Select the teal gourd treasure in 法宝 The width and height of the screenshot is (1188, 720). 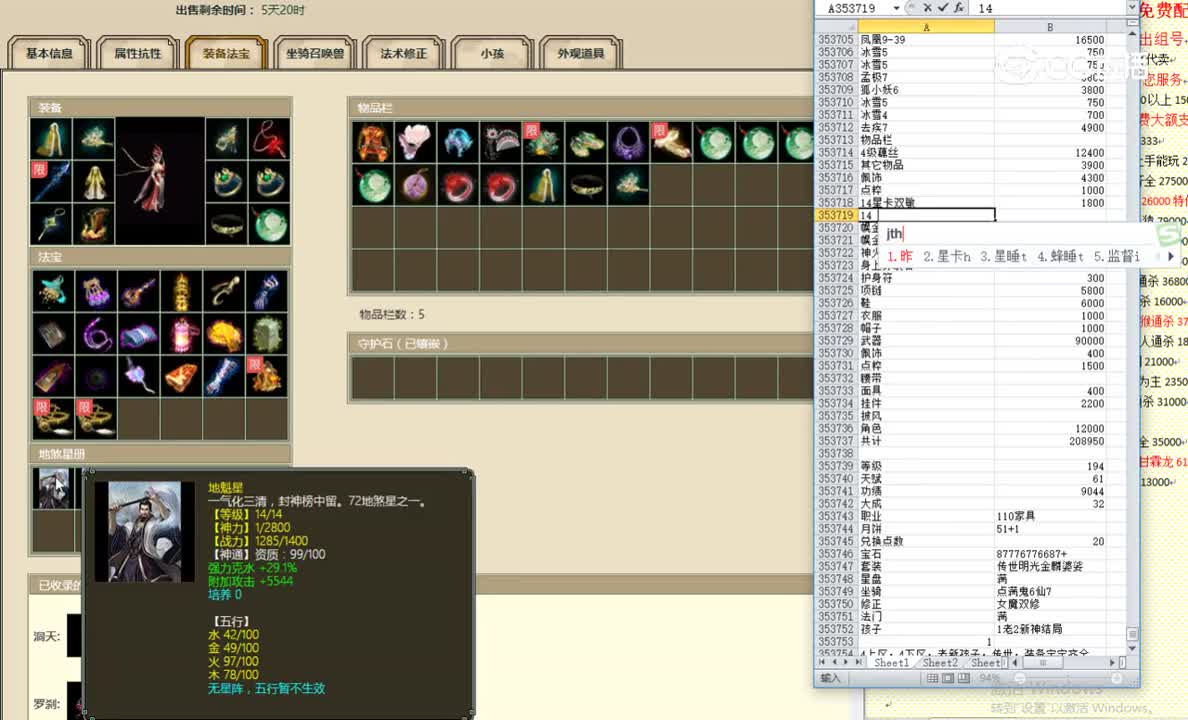coord(52,292)
